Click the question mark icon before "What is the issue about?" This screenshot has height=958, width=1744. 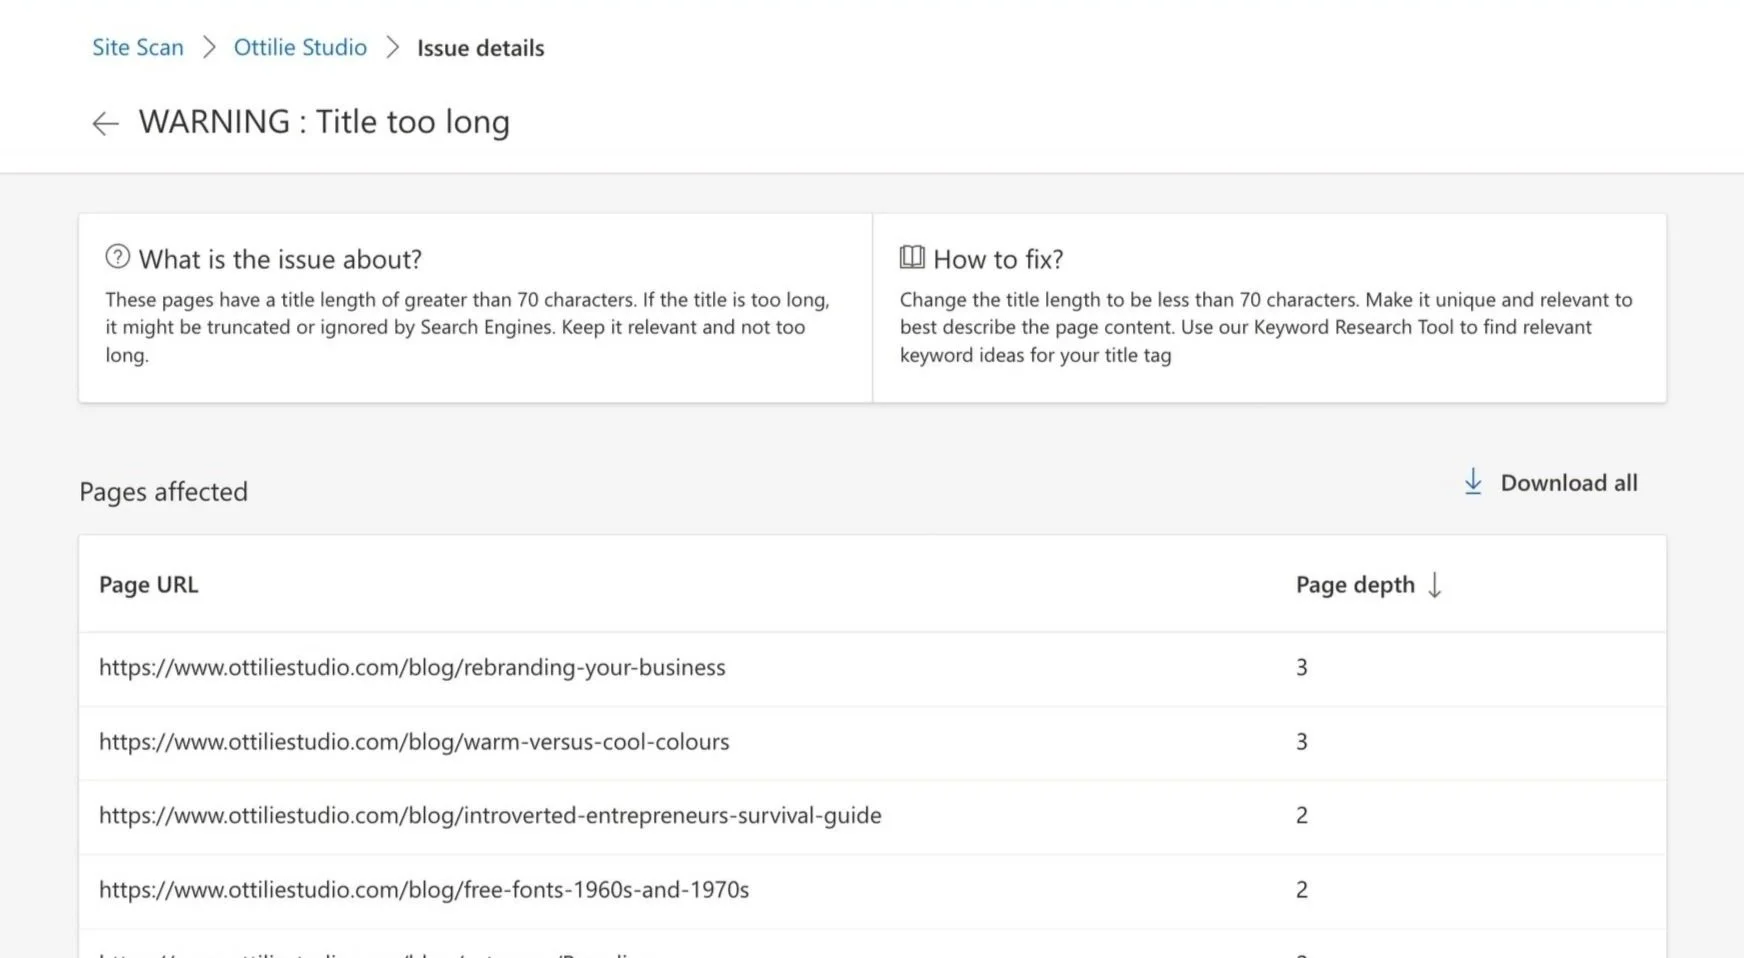118,256
